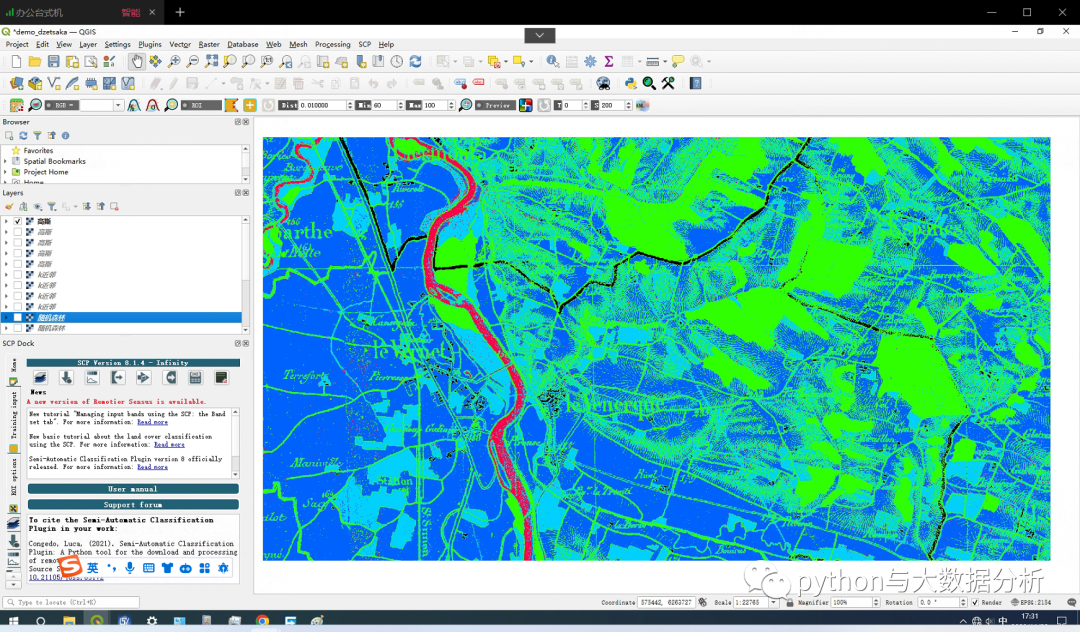Click the Browser panel refresh icon
The height and width of the screenshot is (632, 1080).
pyautogui.click(x=23, y=136)
